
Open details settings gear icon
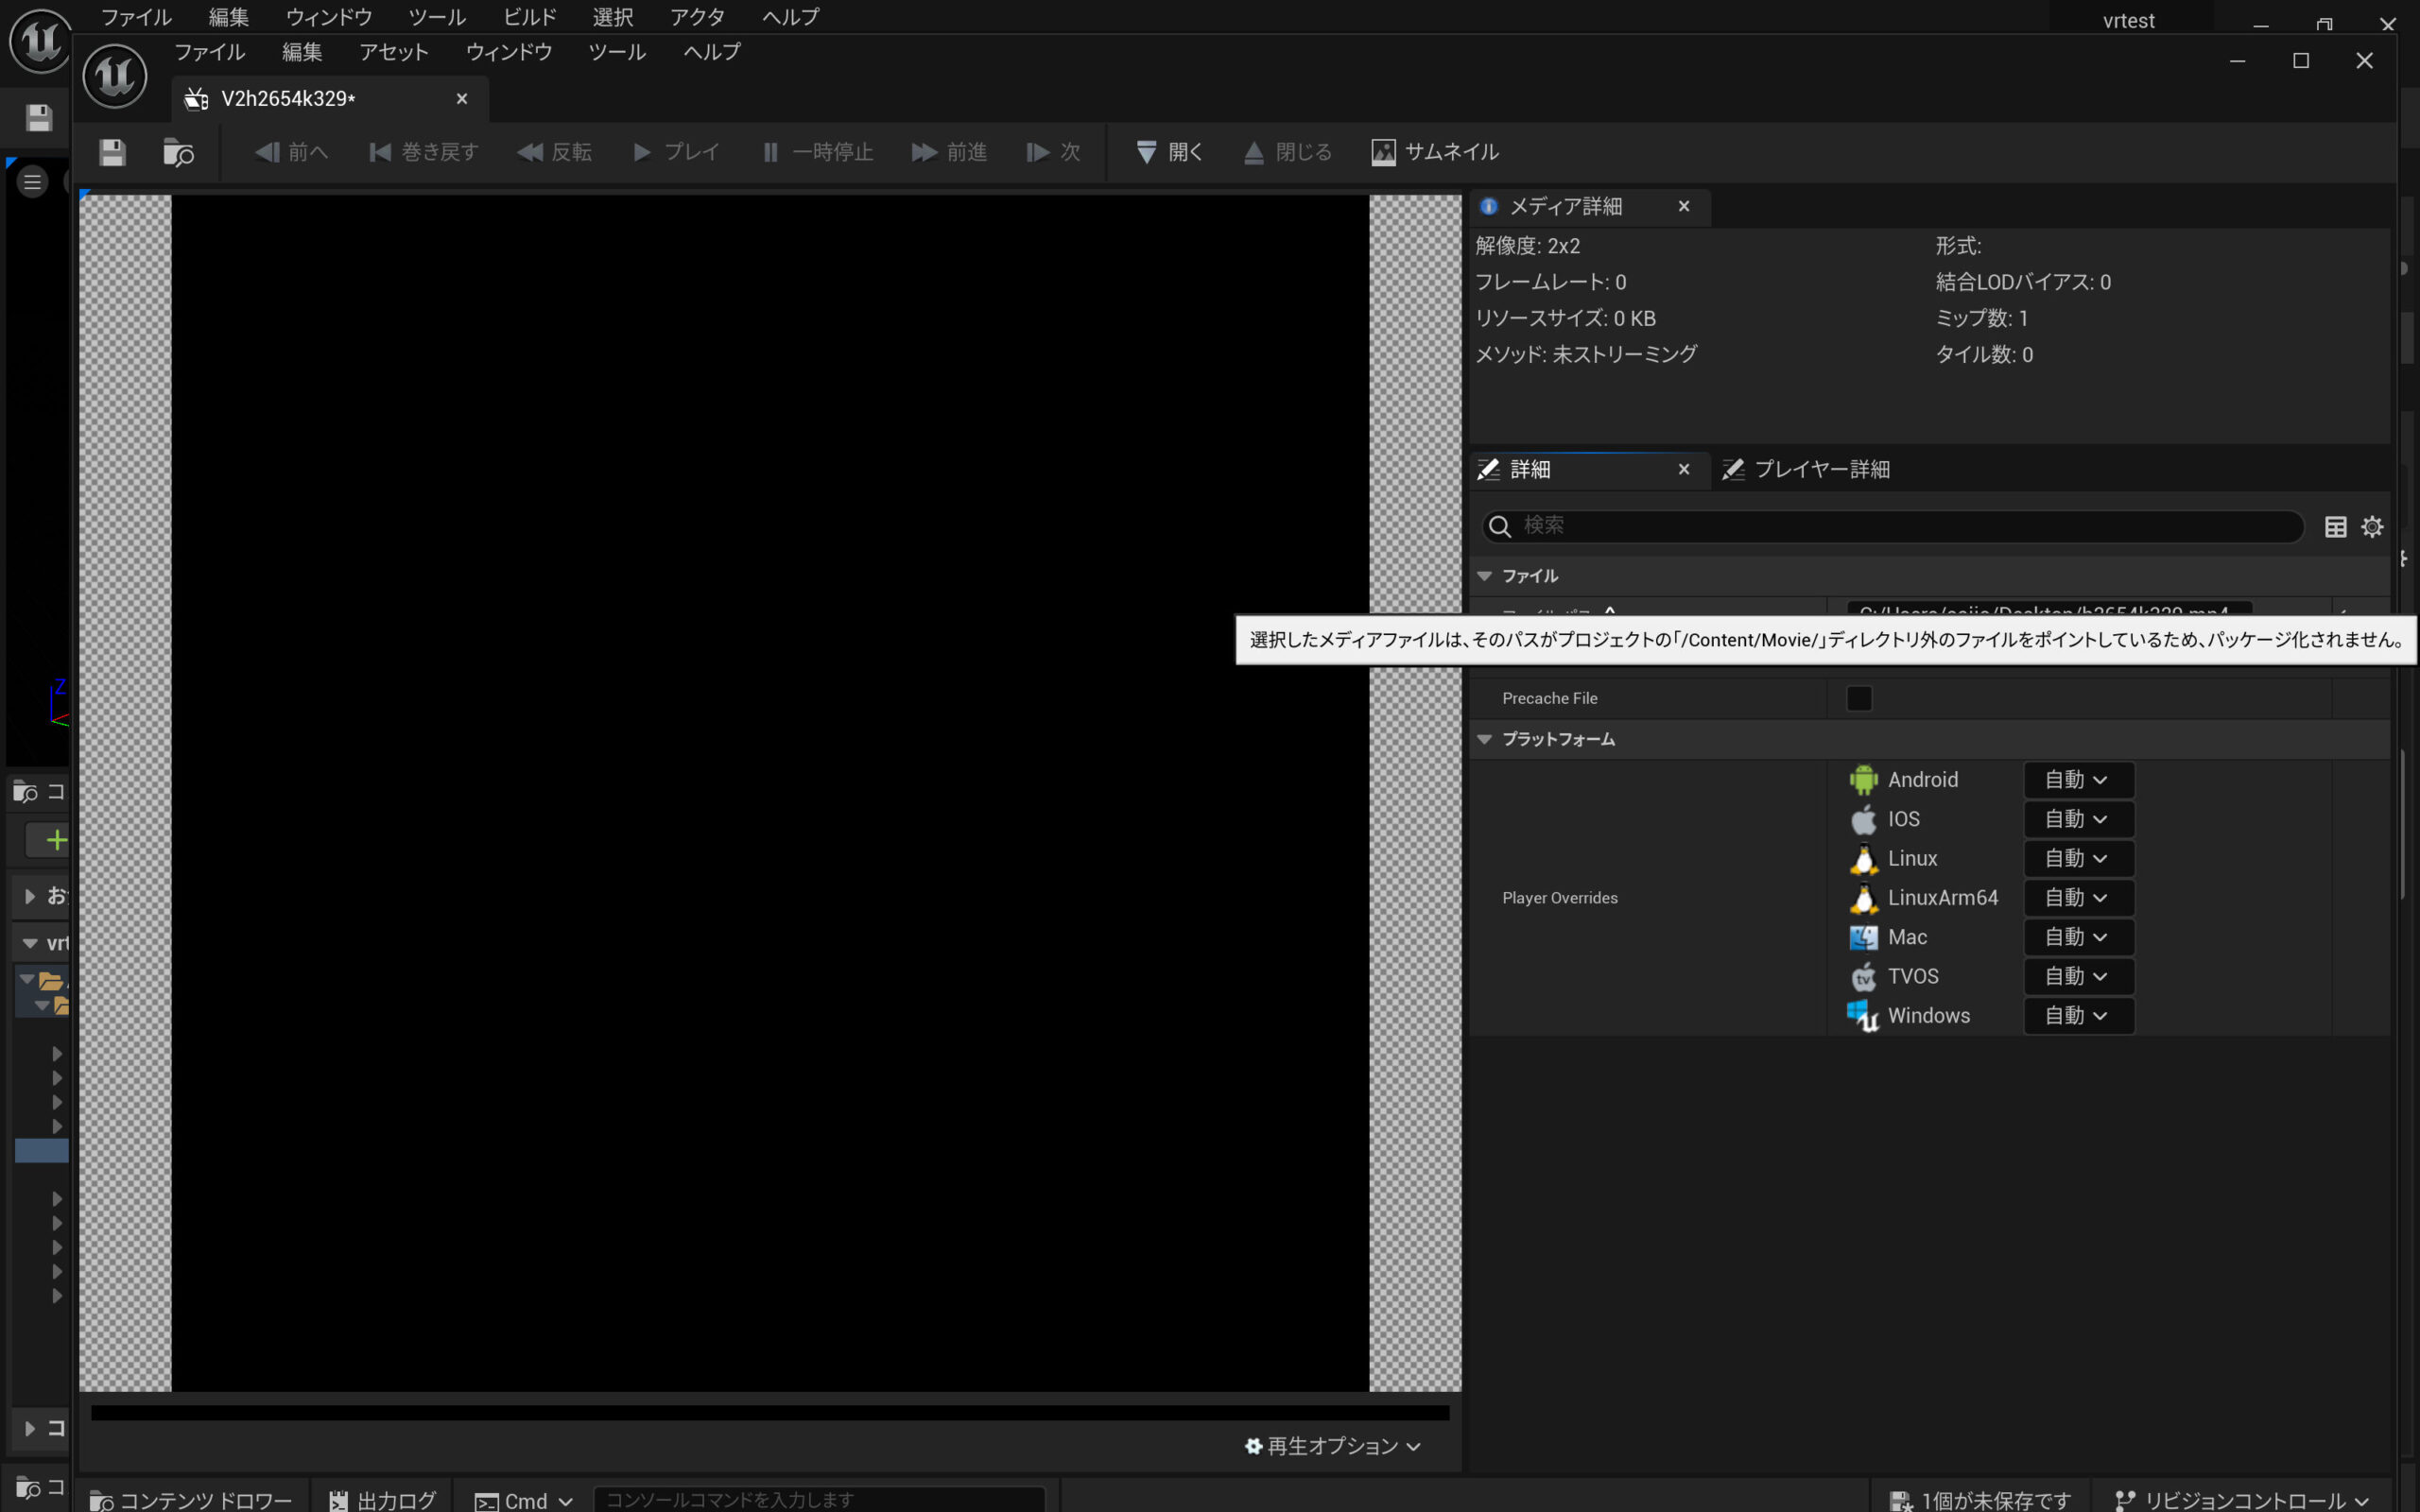tap(2372, 527)
